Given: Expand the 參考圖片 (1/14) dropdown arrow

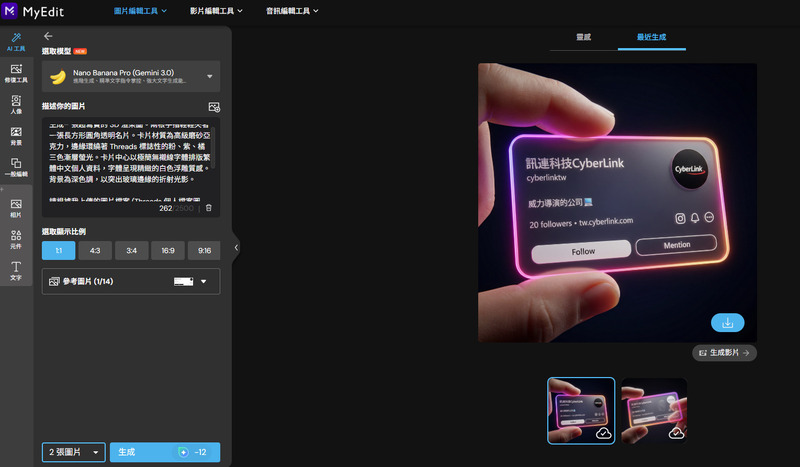Looking at the screenshot, I should 204,281.
